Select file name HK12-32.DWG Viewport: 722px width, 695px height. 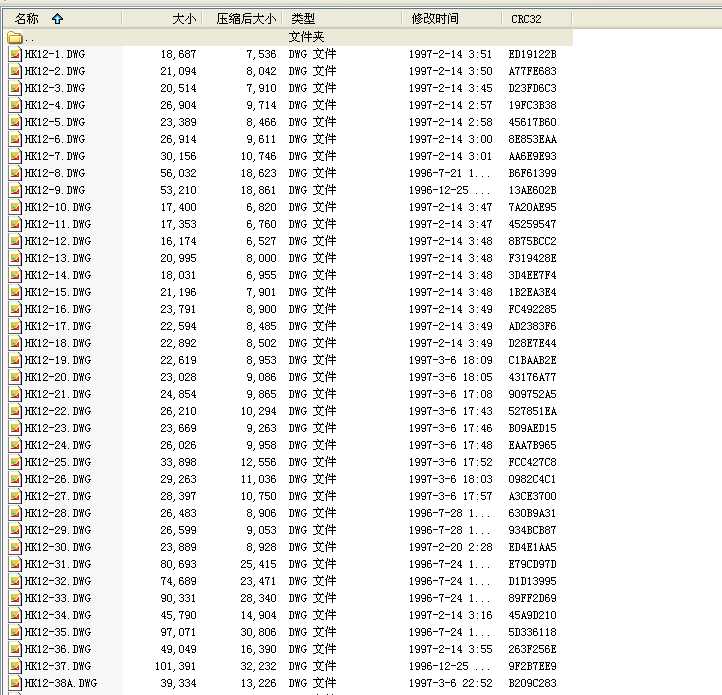click(58, 582)
